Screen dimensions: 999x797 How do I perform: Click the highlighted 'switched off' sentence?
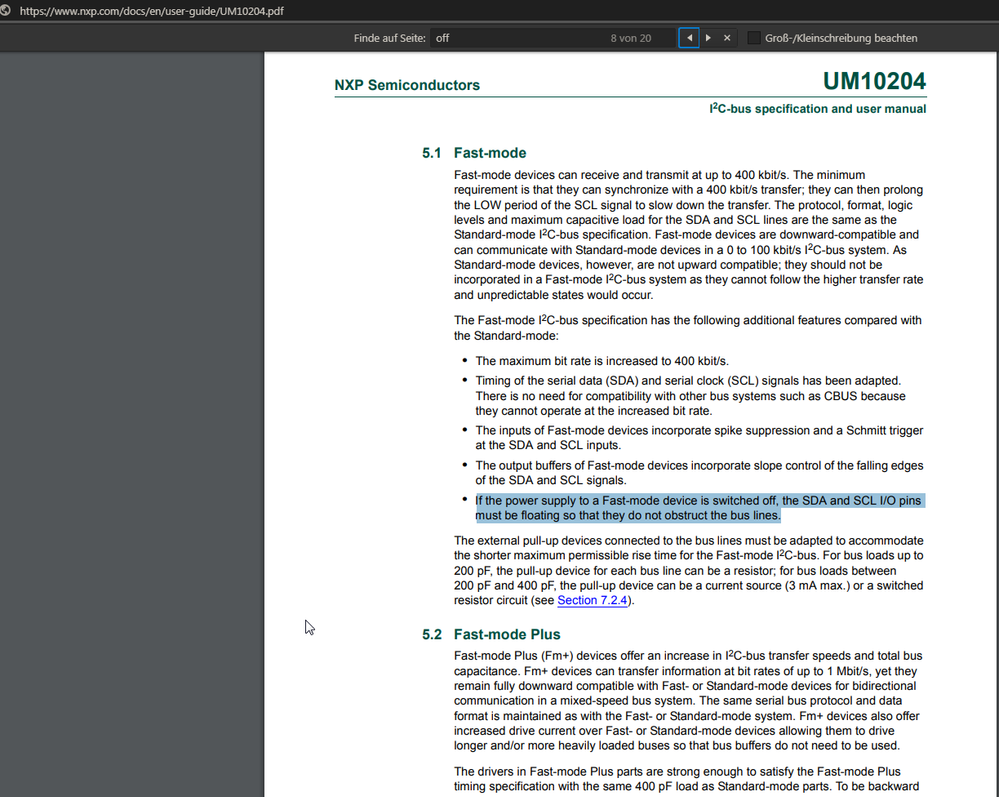point(698,508)
